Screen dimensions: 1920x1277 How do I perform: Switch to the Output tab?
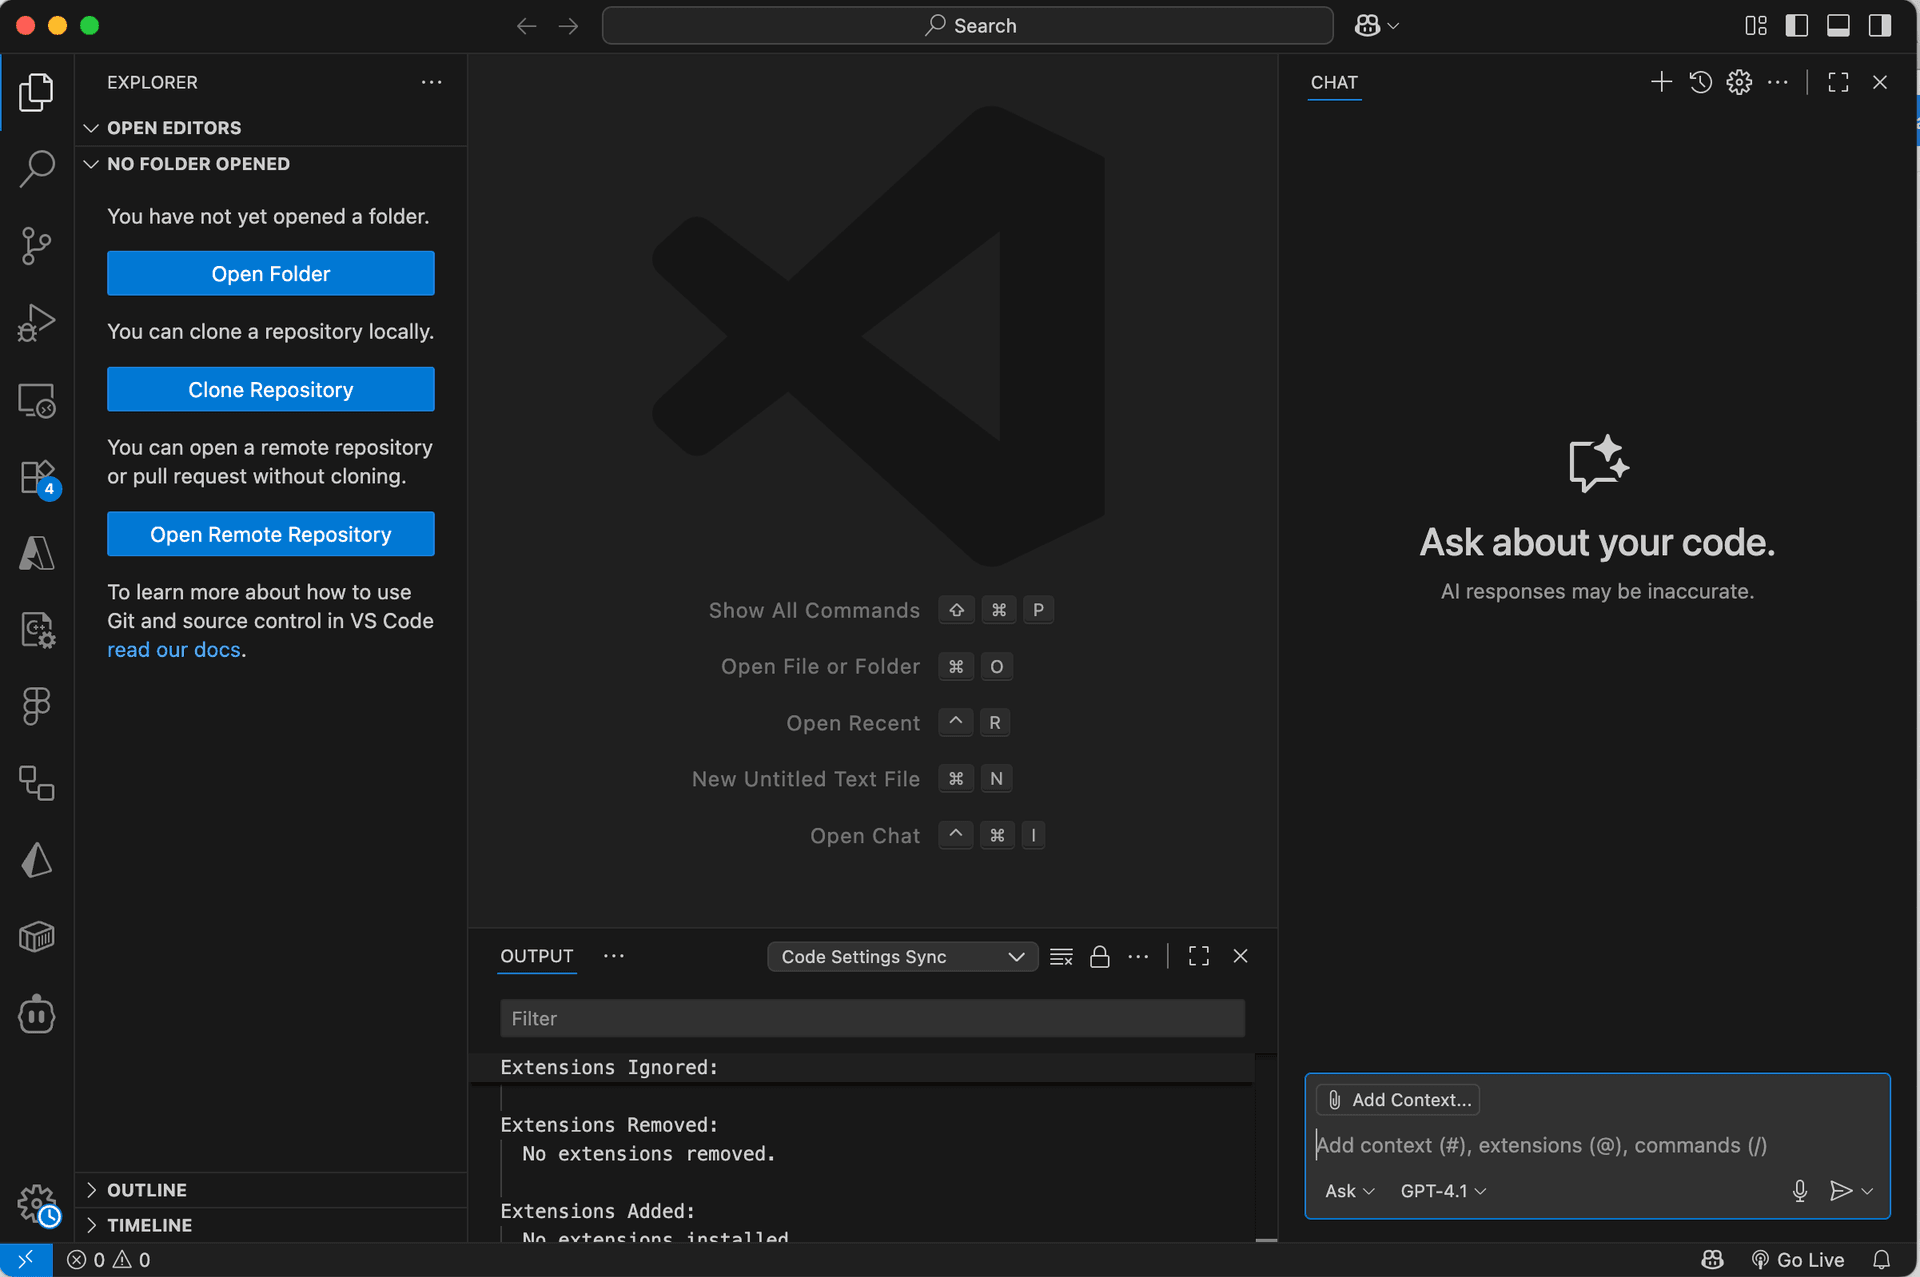(536, 956)
